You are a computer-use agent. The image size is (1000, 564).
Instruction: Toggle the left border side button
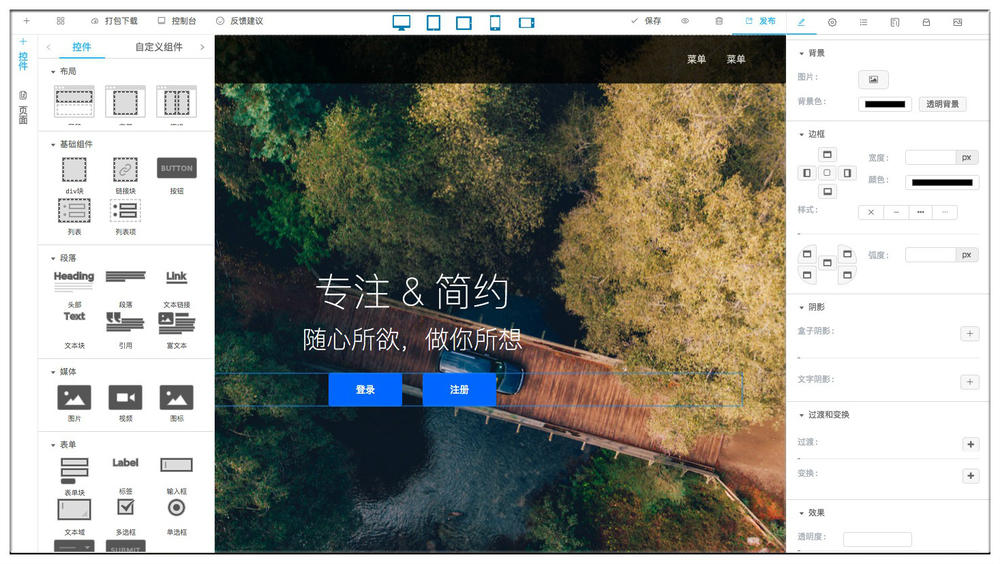pyautogui.click(x=807, y=173)
